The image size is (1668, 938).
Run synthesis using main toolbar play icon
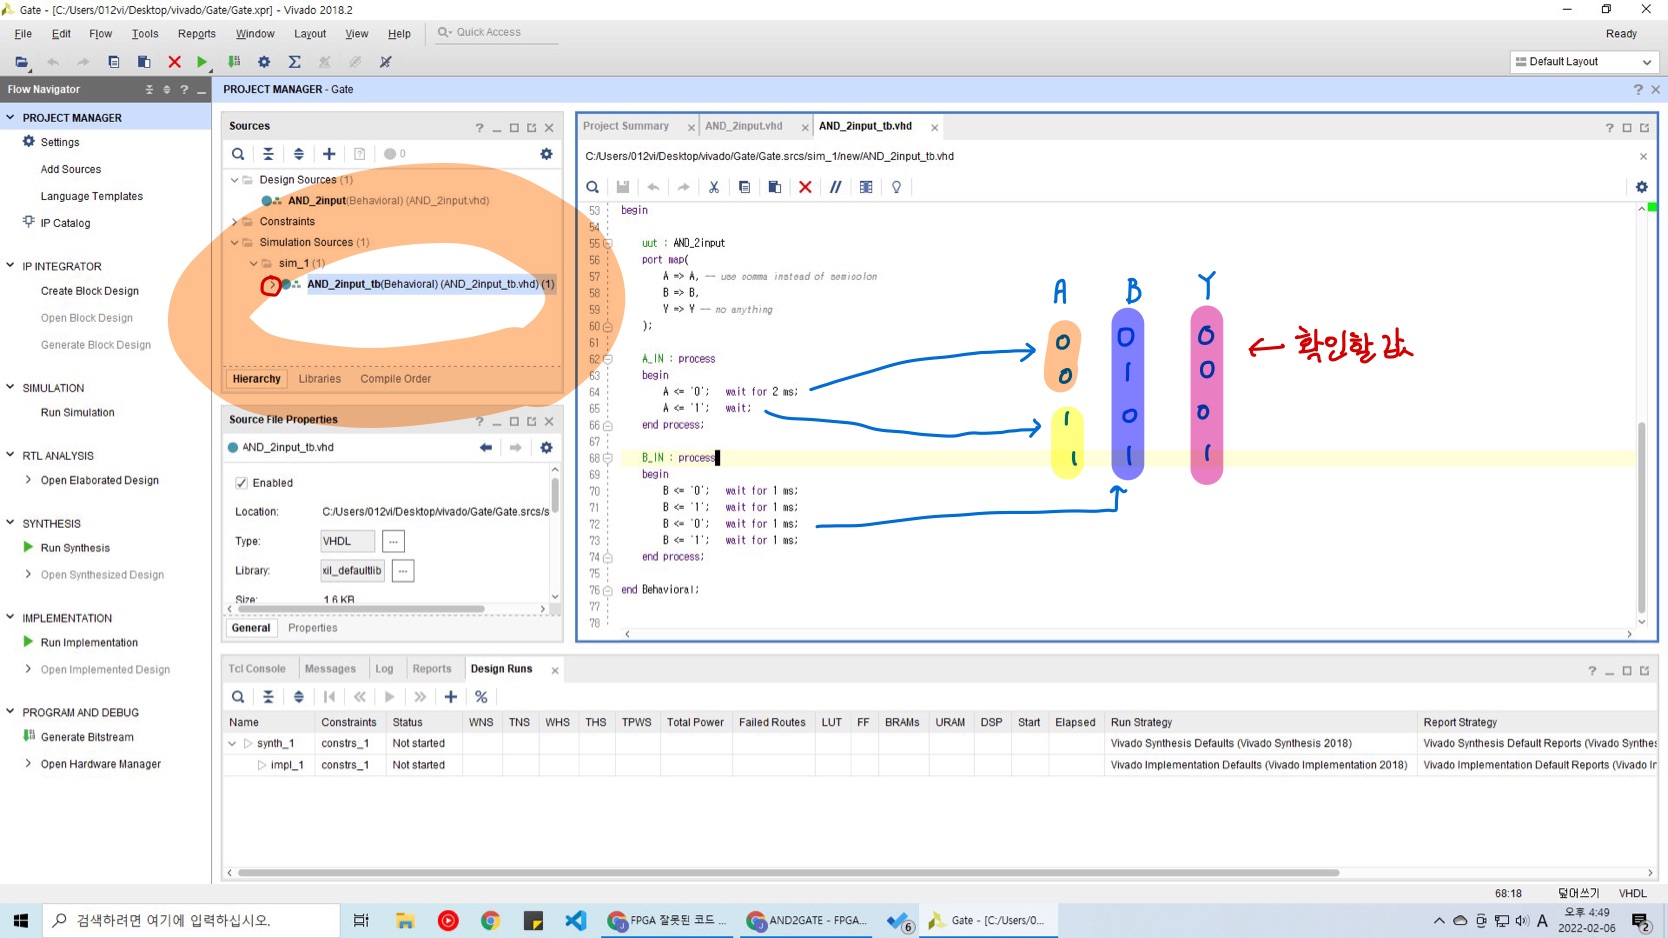(202, 62)
